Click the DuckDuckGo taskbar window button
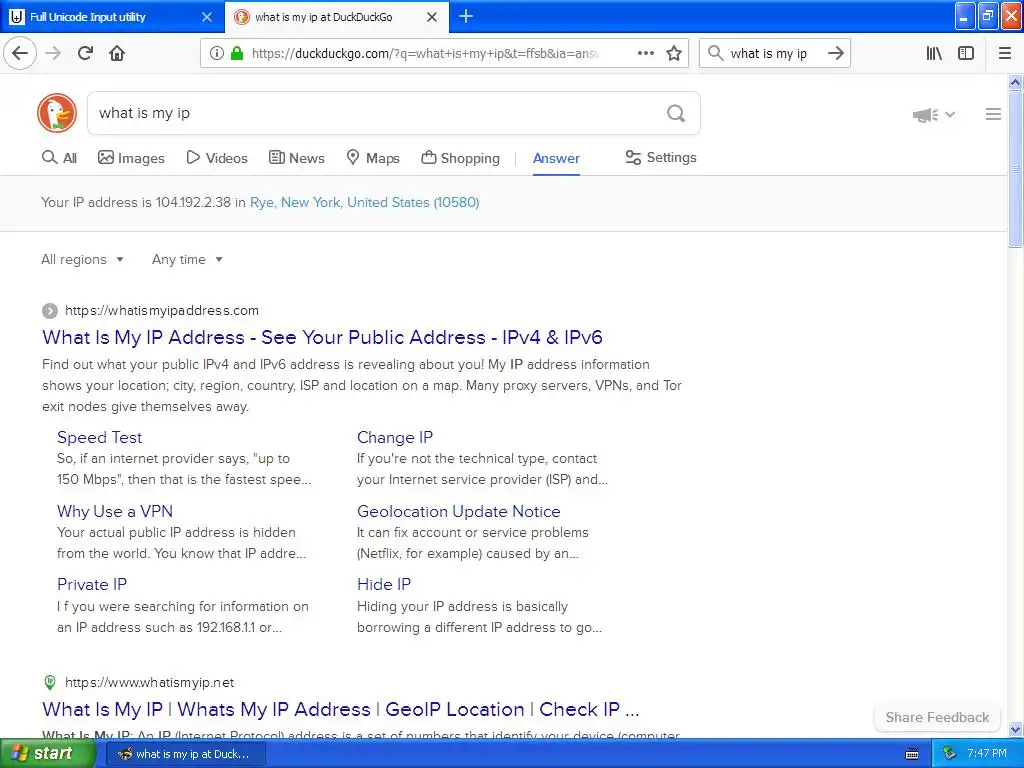Screen dimensions: 1024x768 pyautogui.click(x=185, y=754)
